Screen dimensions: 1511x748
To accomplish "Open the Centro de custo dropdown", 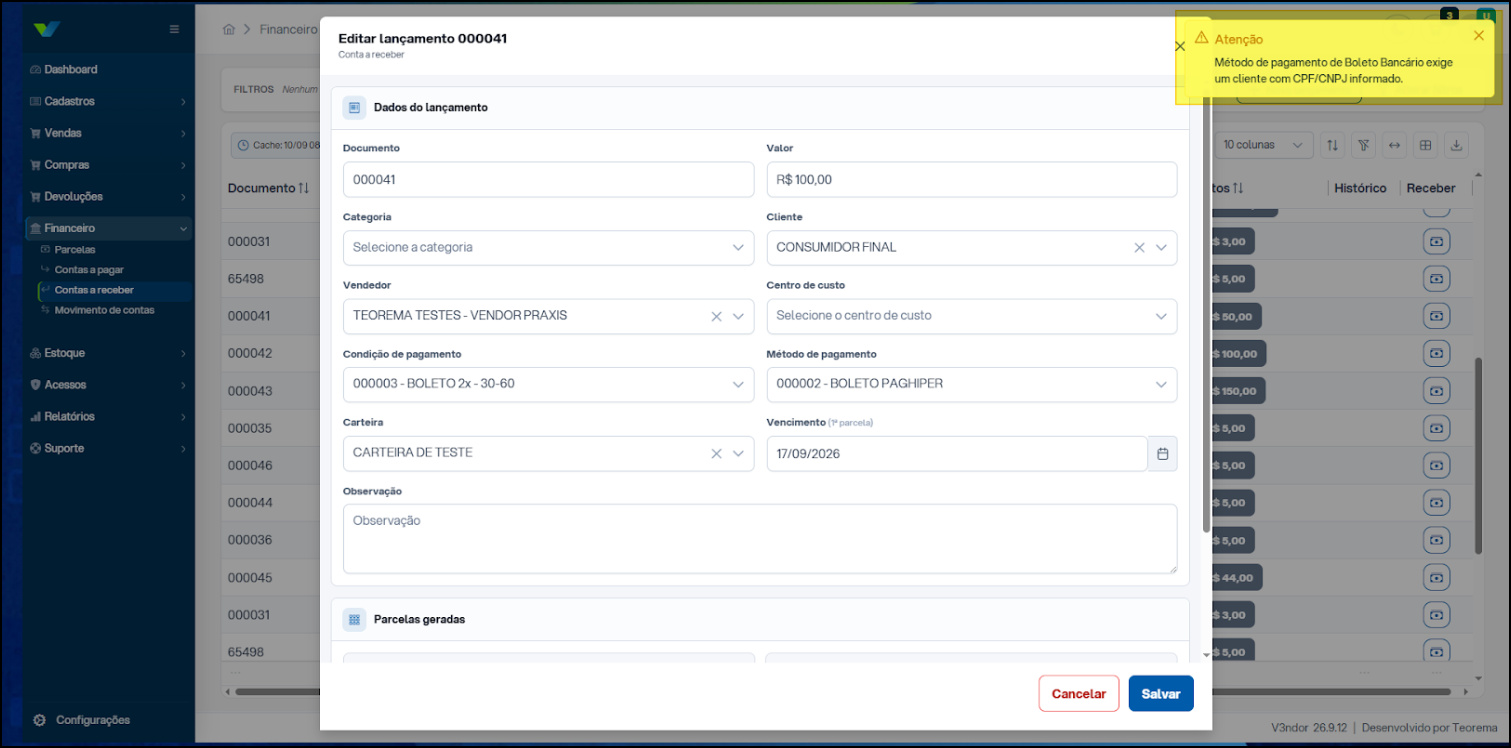I will pyautogui.click(x=971, y=316).
